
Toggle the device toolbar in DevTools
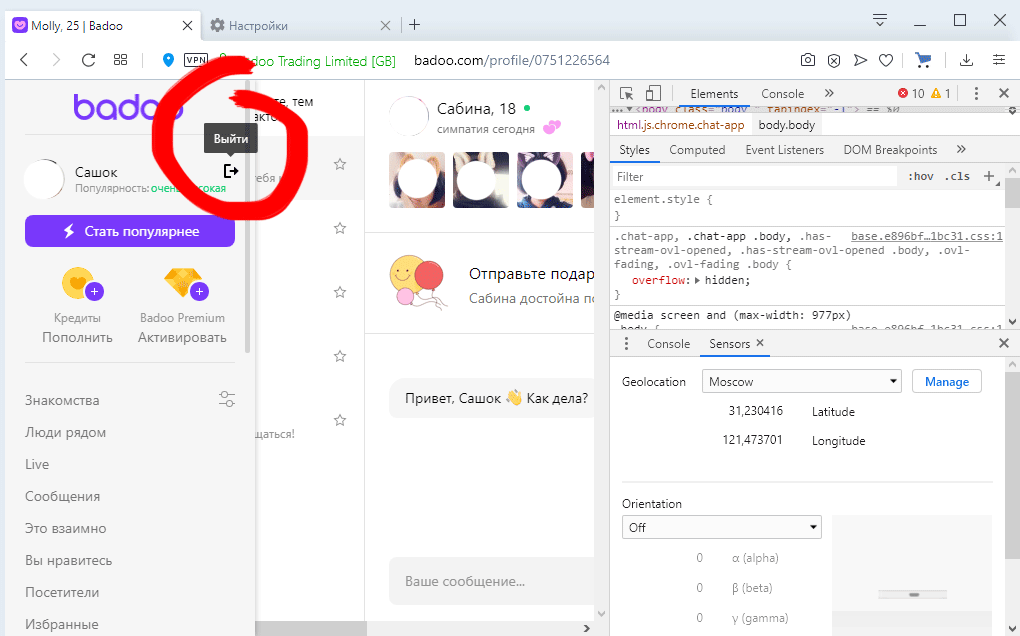coord(653,93)
